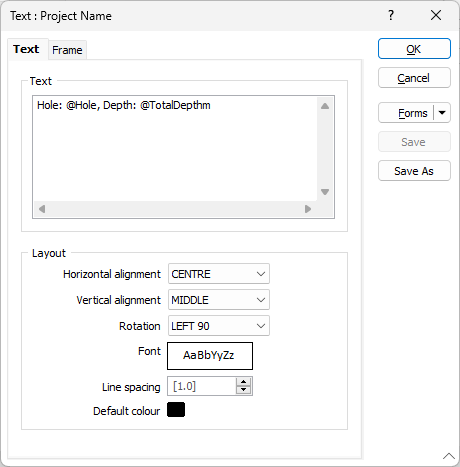
Task: Click the horizontal scroll right arrow
Action: tap(308, 209)
